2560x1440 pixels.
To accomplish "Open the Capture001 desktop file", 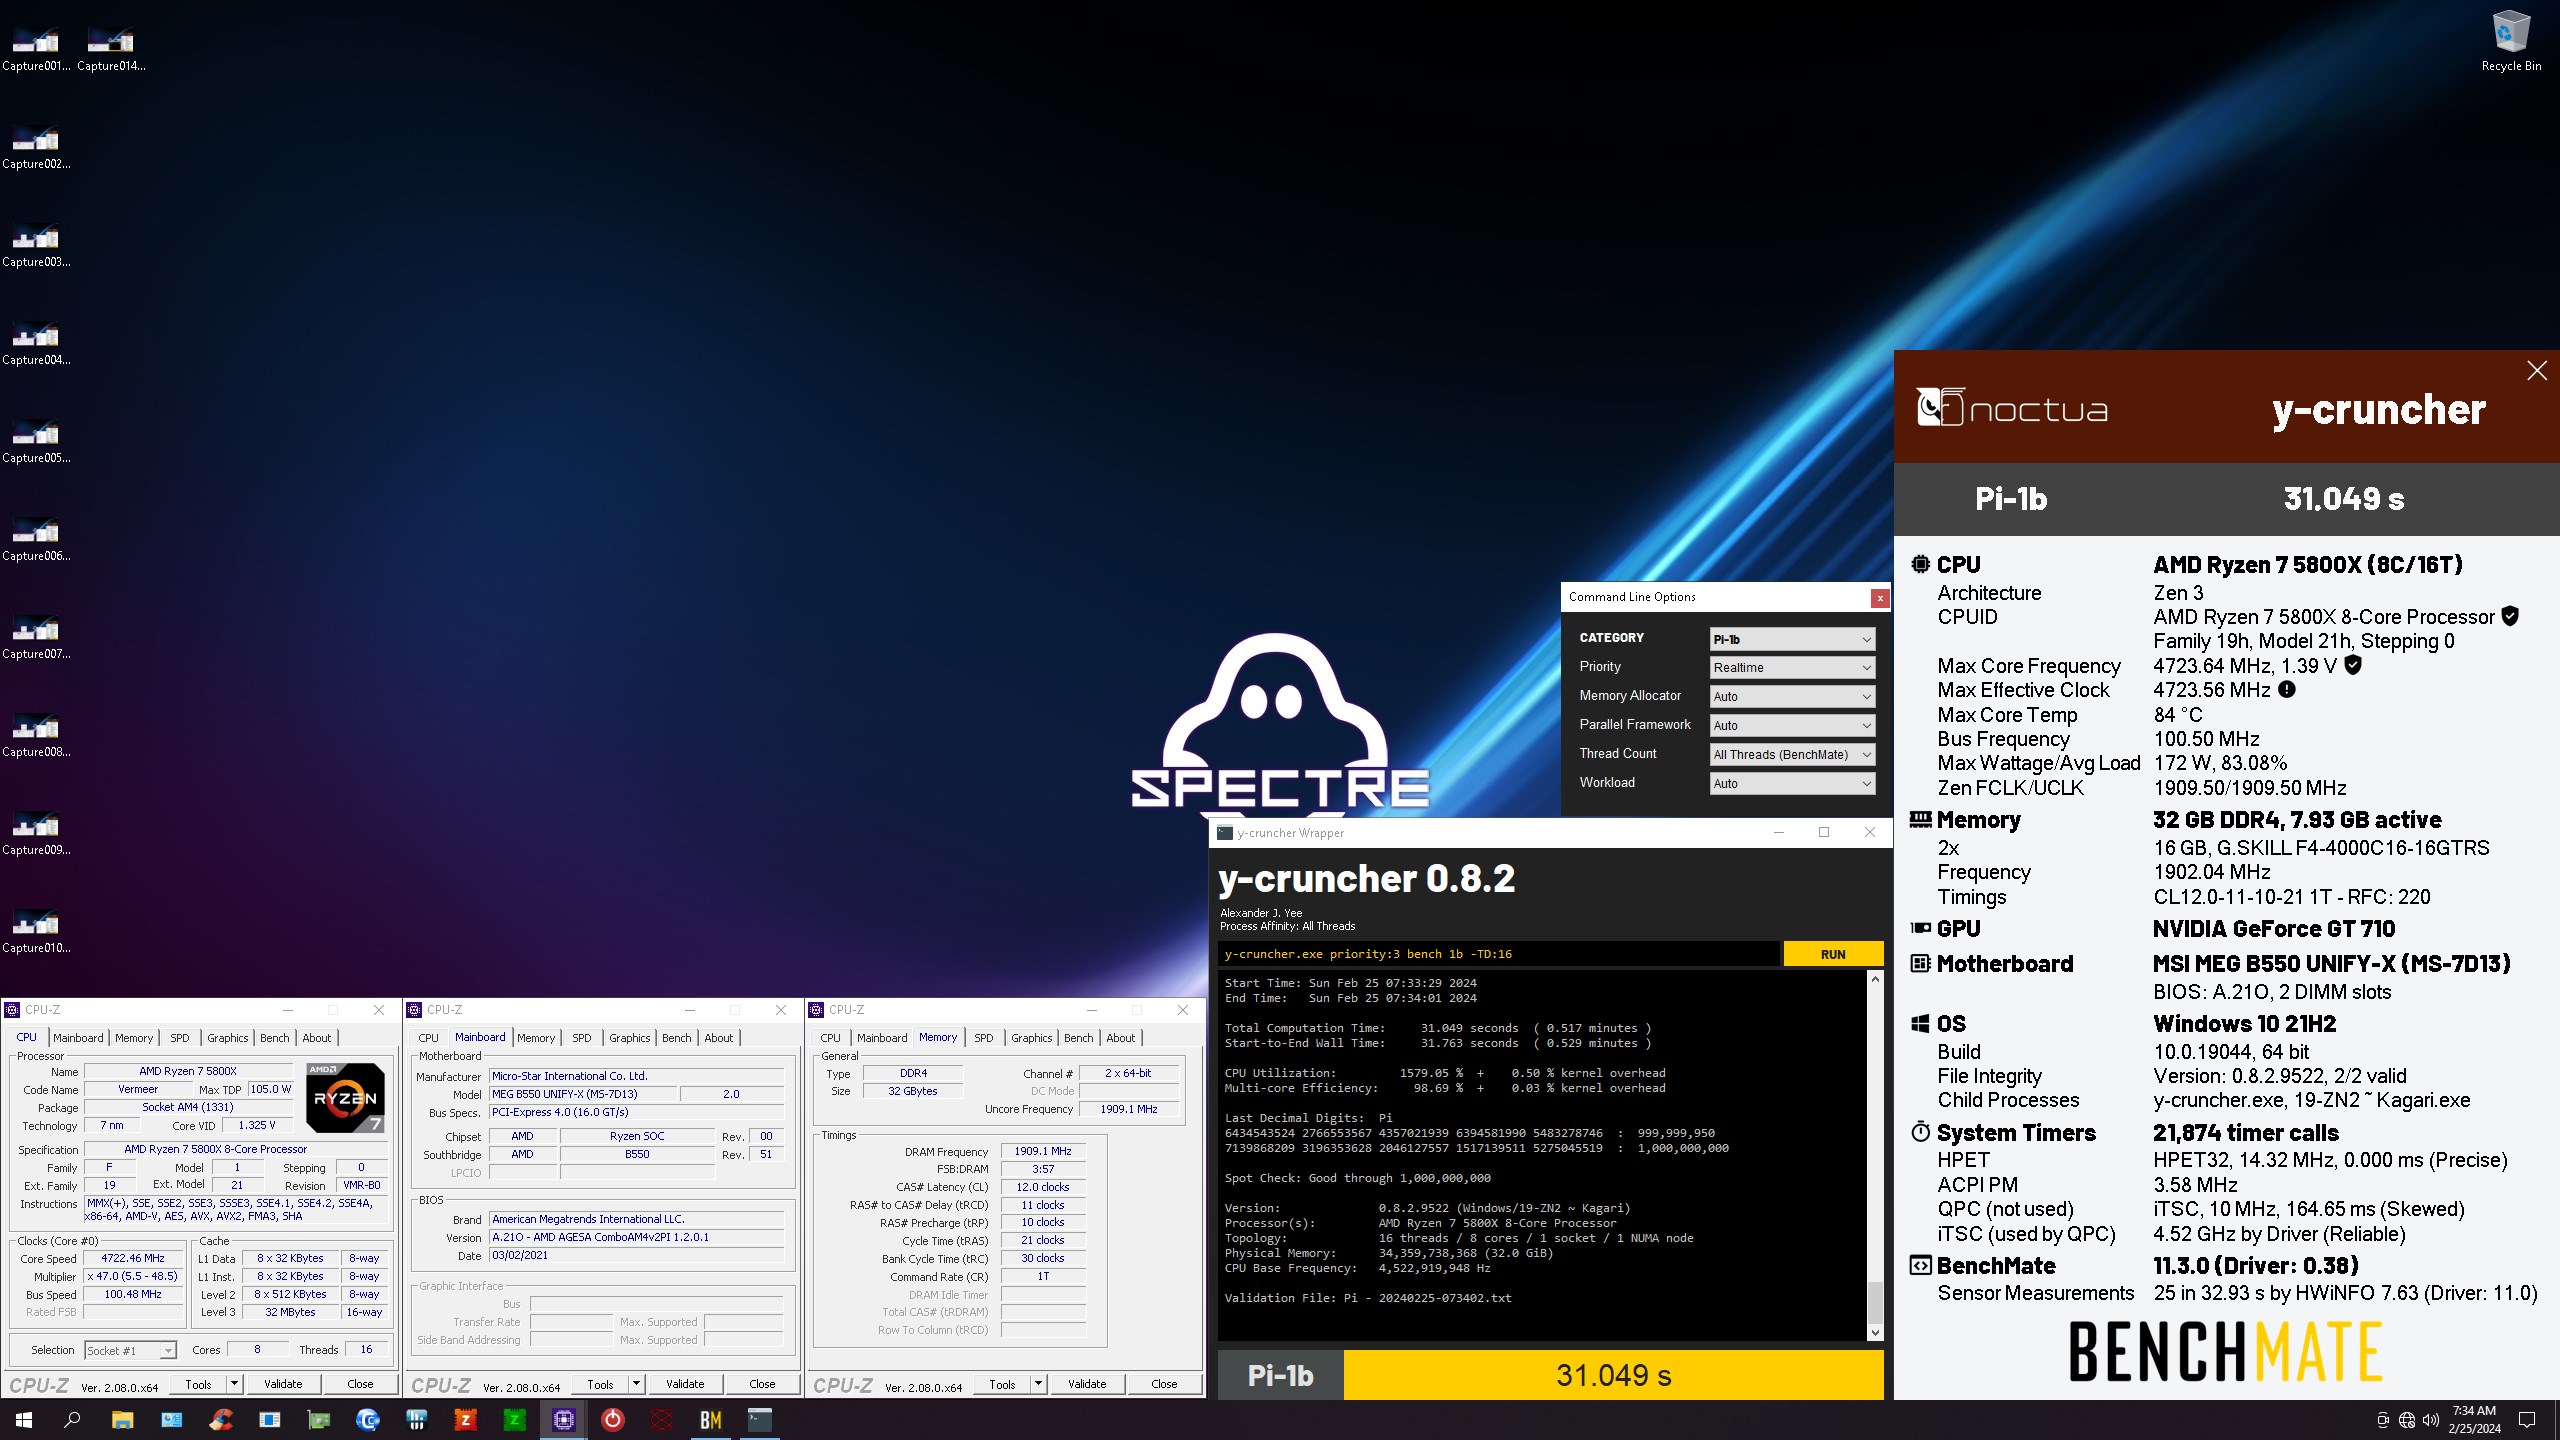I will point(36,48).
